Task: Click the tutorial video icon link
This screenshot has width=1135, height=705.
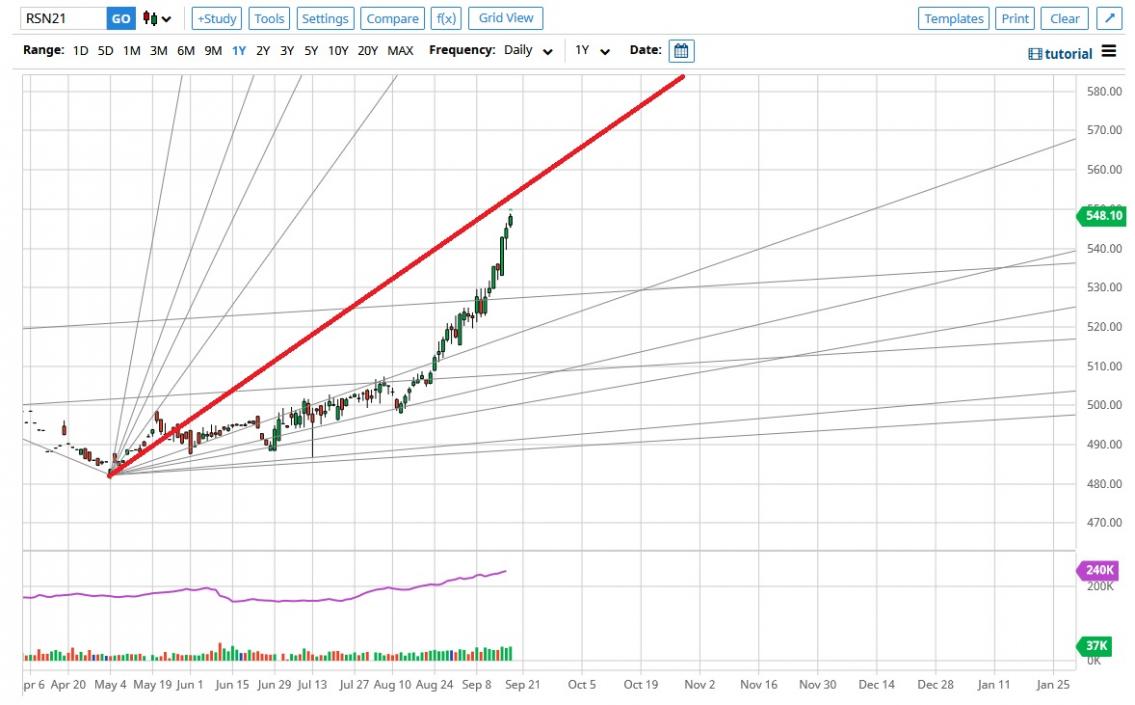Action: [1060, 54]
